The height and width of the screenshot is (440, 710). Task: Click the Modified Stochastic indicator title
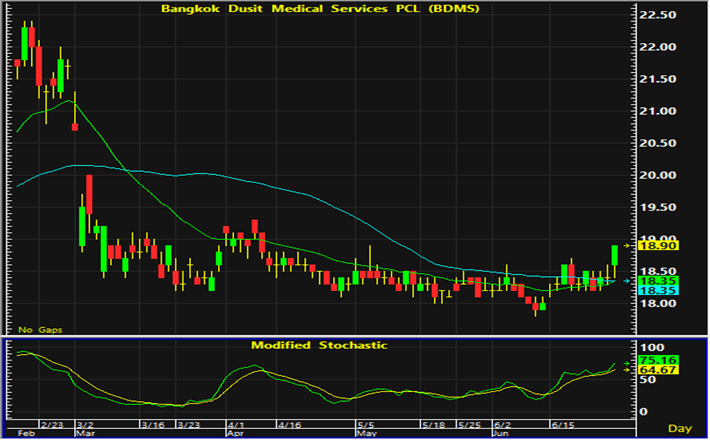(319, 345)
